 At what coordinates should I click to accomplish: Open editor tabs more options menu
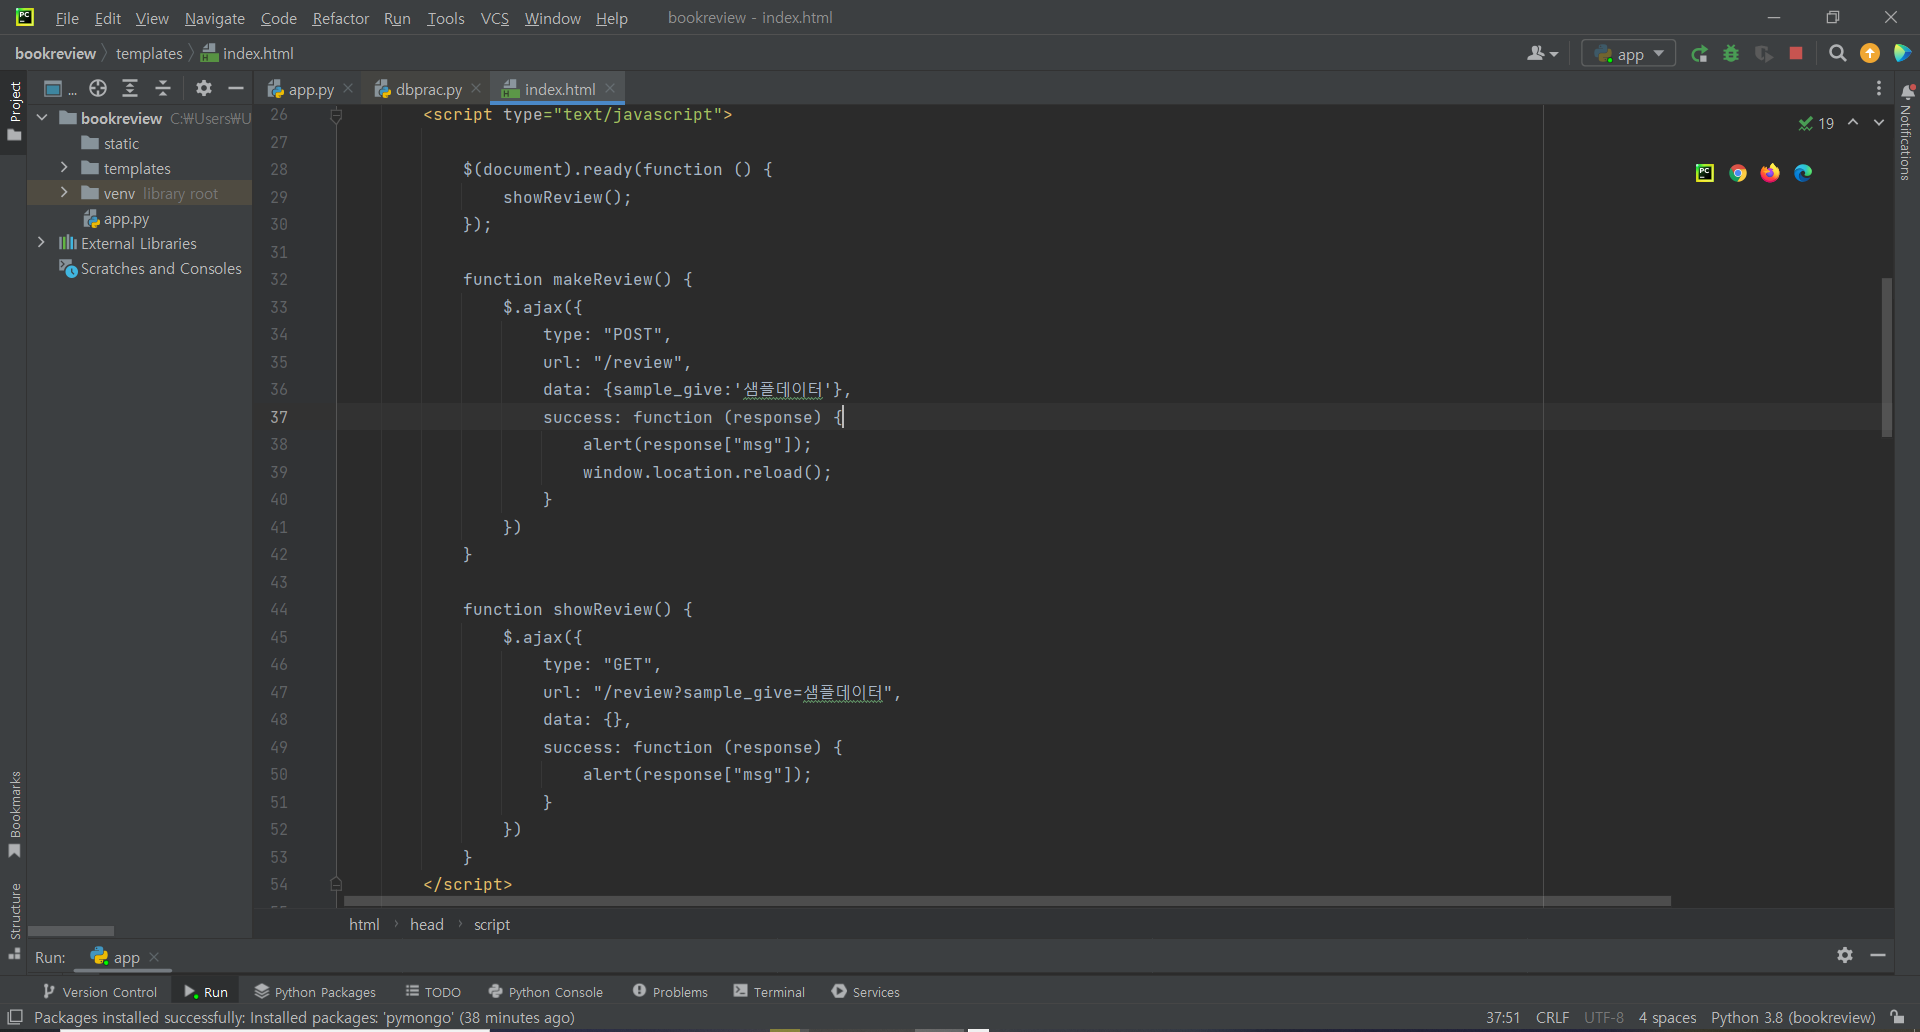(1879, 89)
